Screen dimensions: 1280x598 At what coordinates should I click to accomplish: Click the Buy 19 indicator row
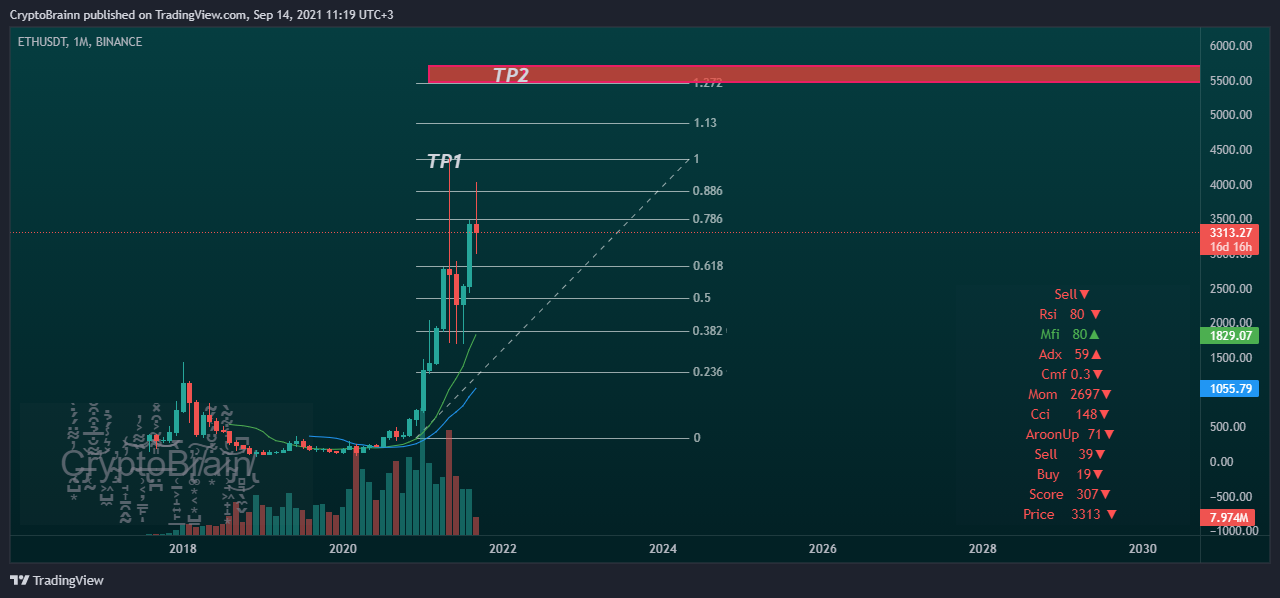coord(1070,474)
